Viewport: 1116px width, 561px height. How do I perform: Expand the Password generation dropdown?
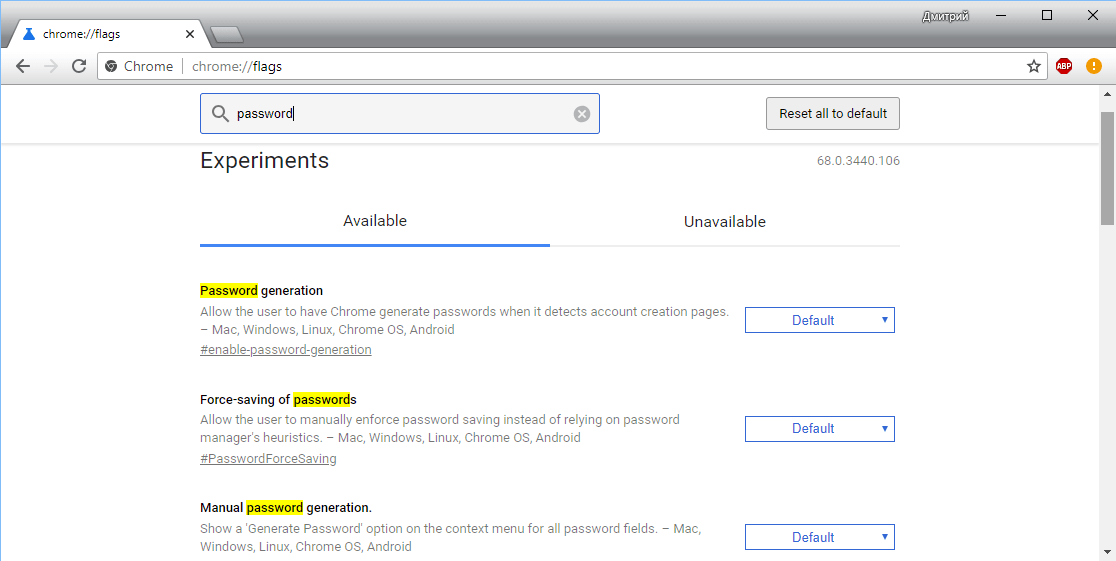[820, 320]
